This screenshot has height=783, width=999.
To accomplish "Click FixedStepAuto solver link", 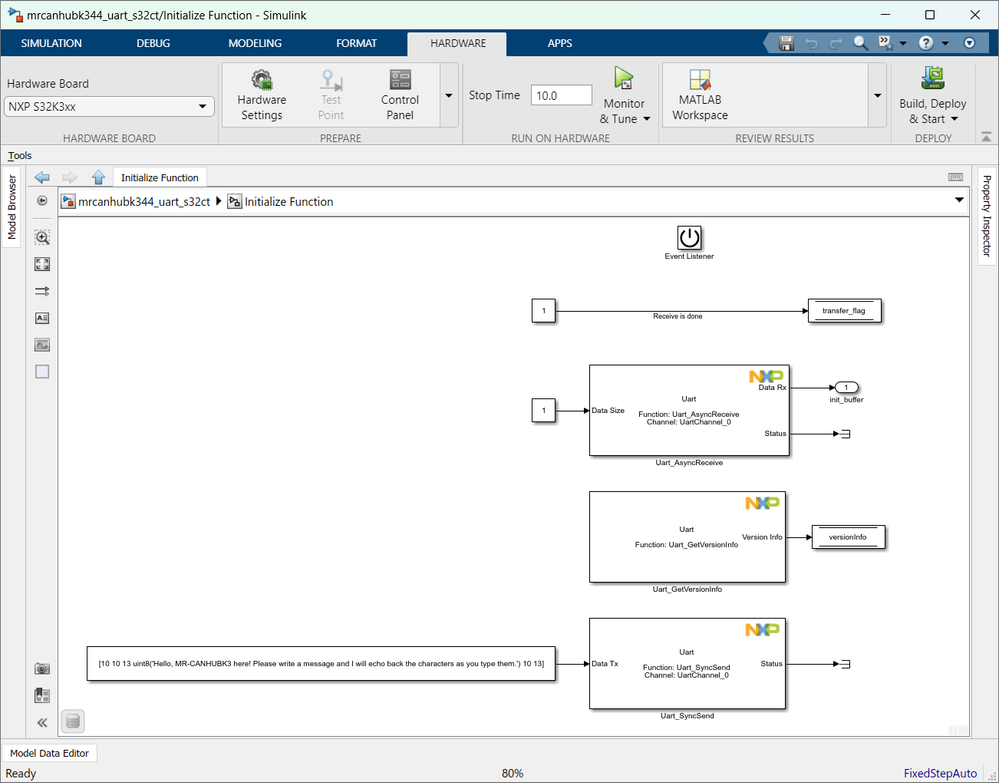I will coord(940,773).
